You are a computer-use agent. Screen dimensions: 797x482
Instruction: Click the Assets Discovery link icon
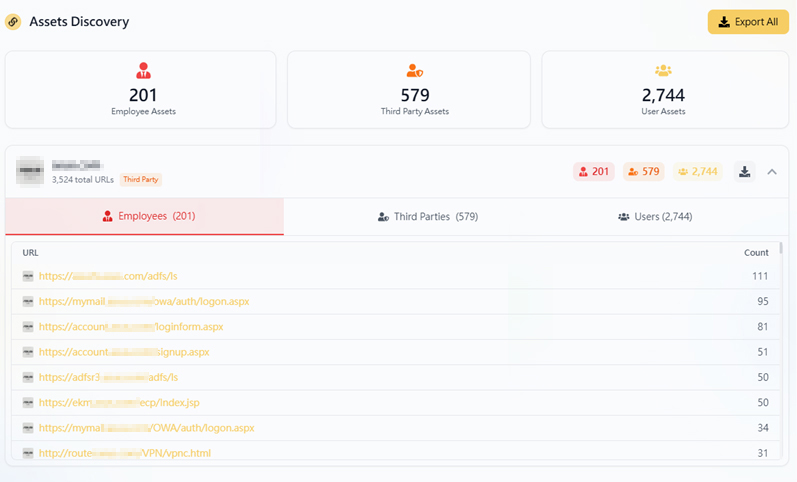13,22
